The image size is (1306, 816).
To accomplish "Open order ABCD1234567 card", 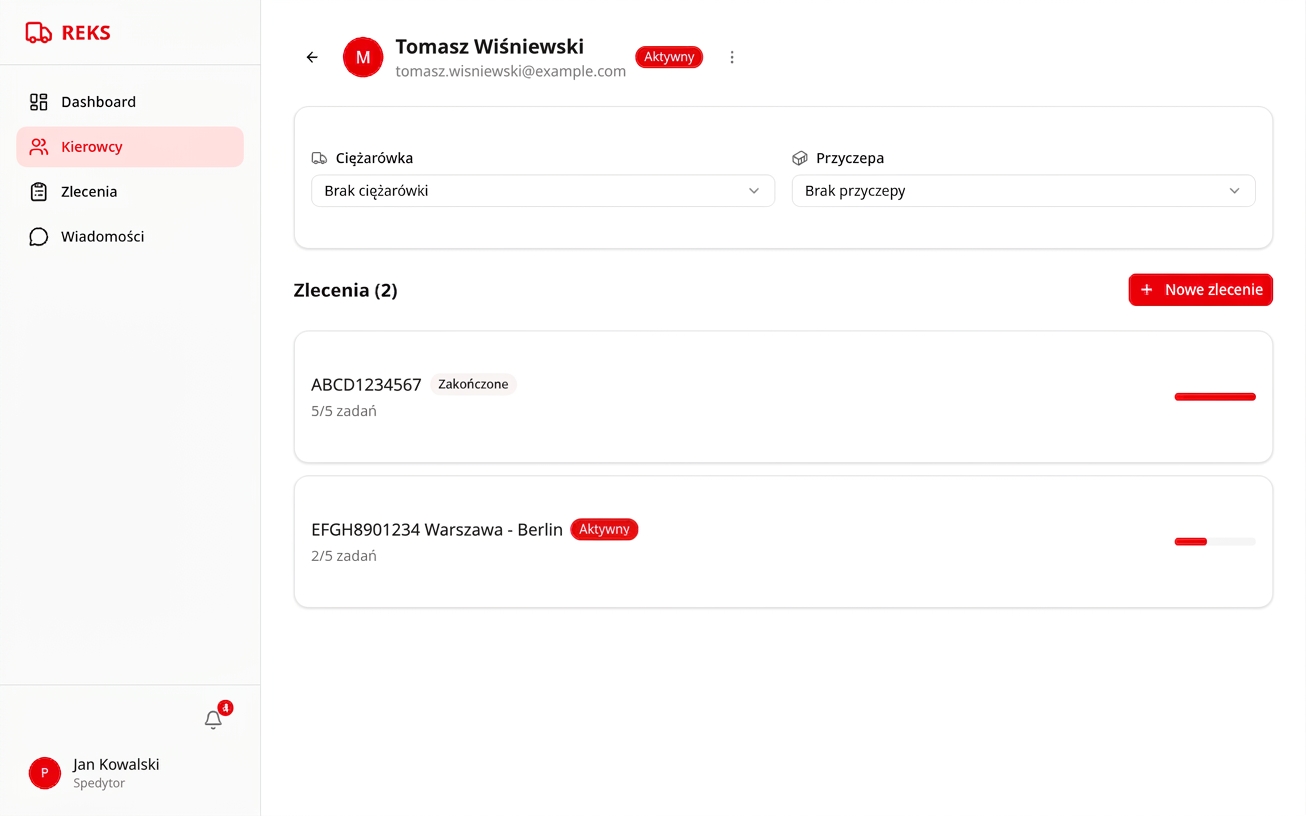I will click(783, 397).
